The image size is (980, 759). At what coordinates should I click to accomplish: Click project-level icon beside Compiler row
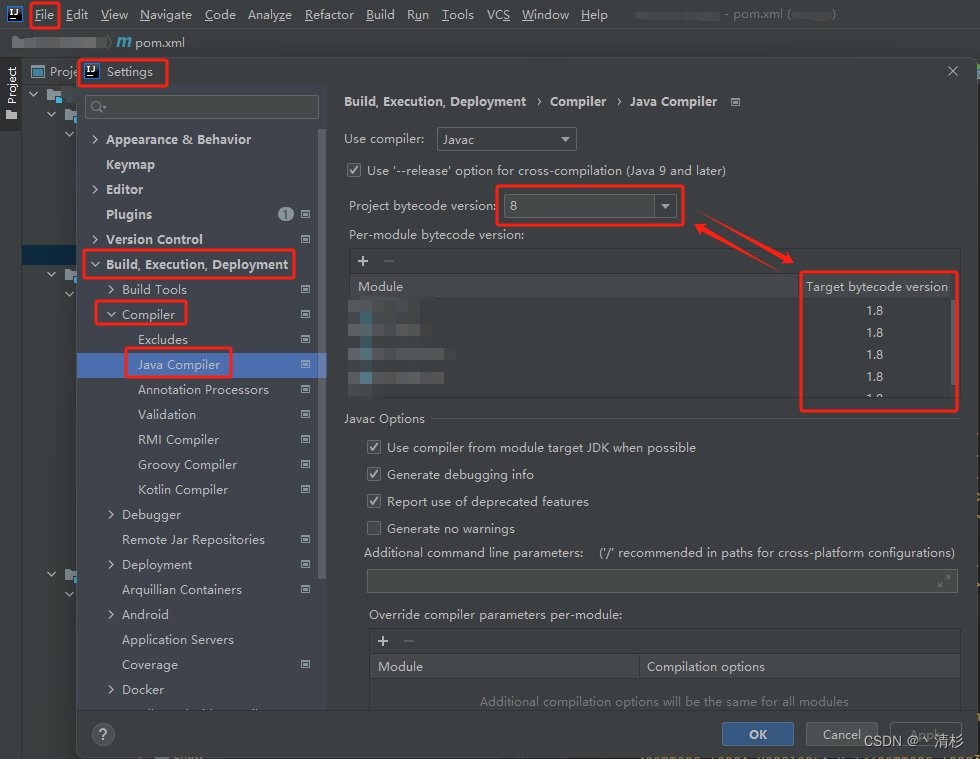(306, 314)
